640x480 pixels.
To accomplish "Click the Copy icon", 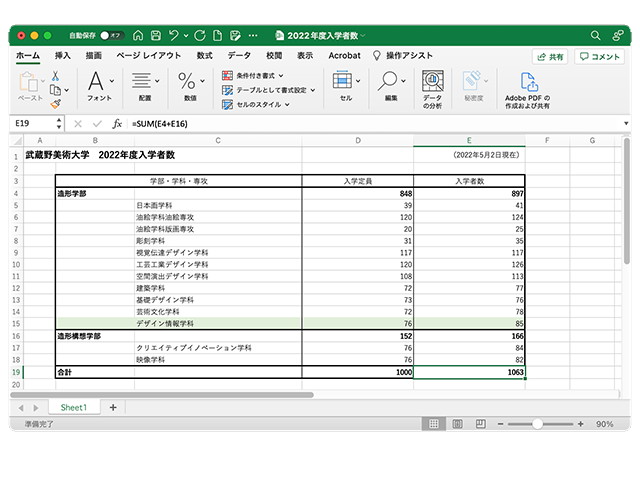I will [x=56, y=90].
